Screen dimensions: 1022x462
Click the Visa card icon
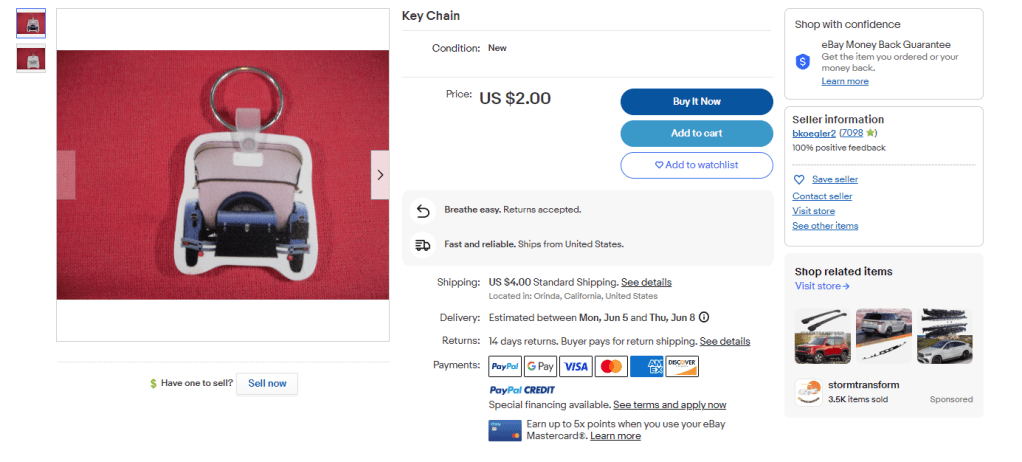pyautogui.click(x=575, y=367)
